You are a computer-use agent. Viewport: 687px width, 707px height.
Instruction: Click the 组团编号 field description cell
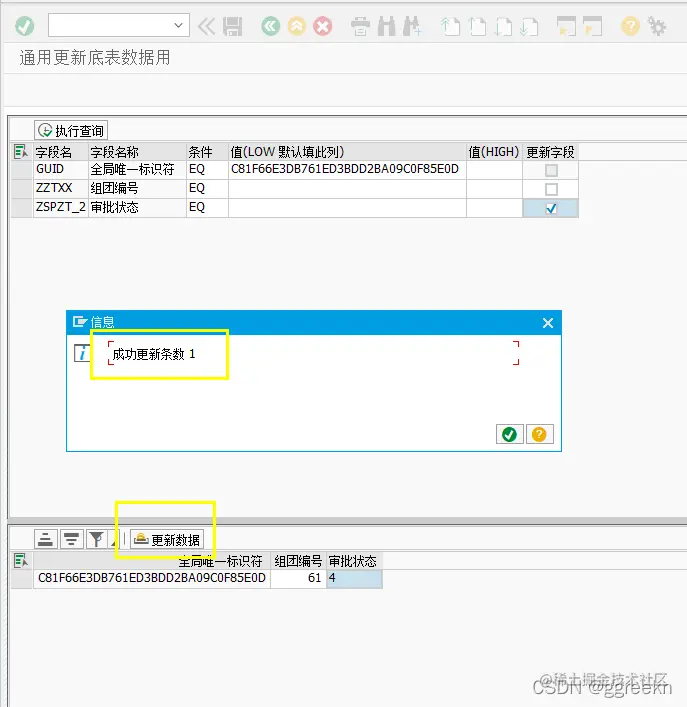coord(137,189)
